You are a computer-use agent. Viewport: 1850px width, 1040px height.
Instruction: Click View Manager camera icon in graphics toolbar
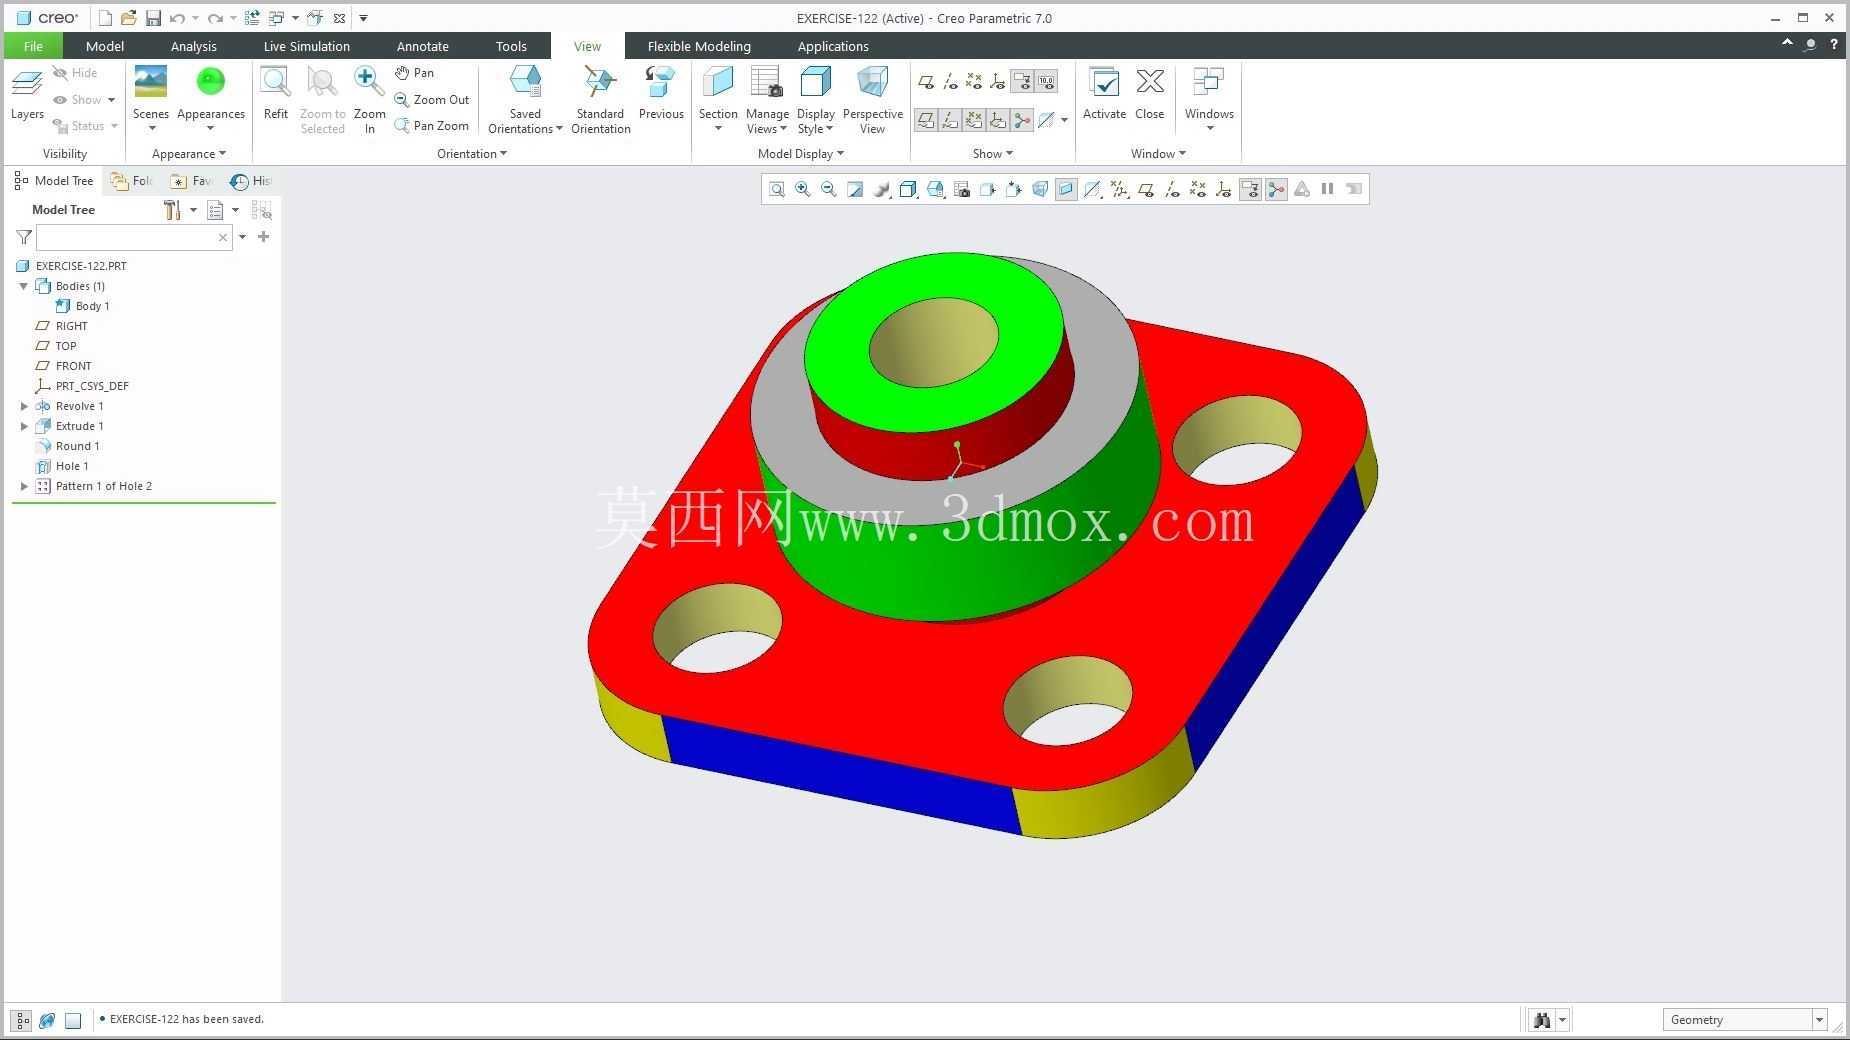[962, 189]
